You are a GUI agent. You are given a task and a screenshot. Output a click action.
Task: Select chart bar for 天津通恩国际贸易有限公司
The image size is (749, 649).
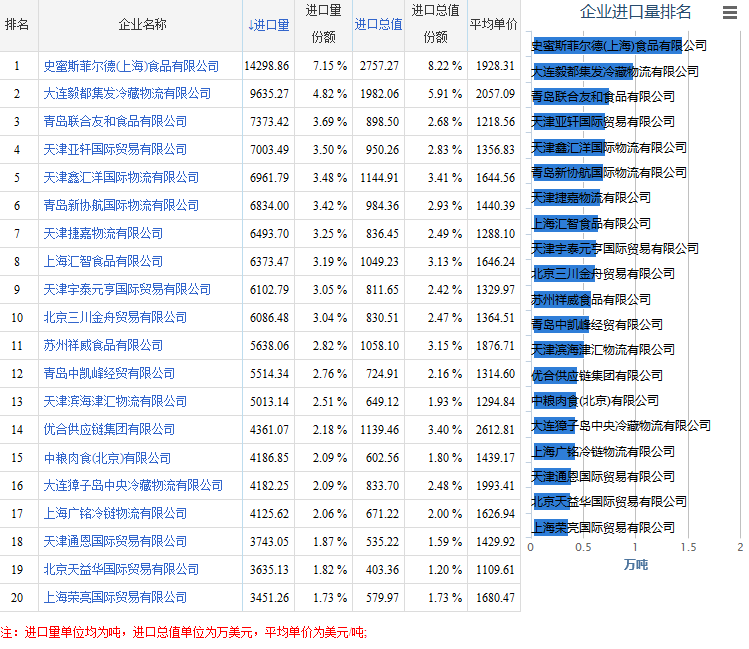click(552, 476)
